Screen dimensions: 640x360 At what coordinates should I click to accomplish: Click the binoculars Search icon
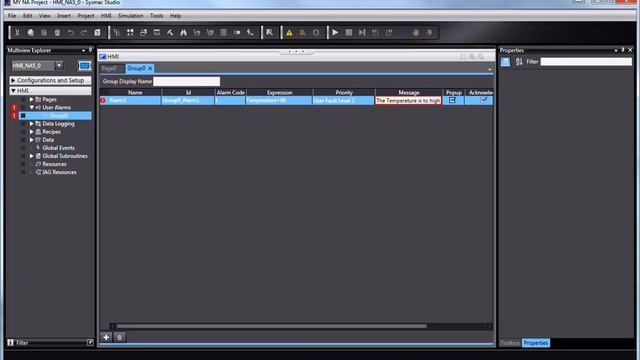click(184, 33)
